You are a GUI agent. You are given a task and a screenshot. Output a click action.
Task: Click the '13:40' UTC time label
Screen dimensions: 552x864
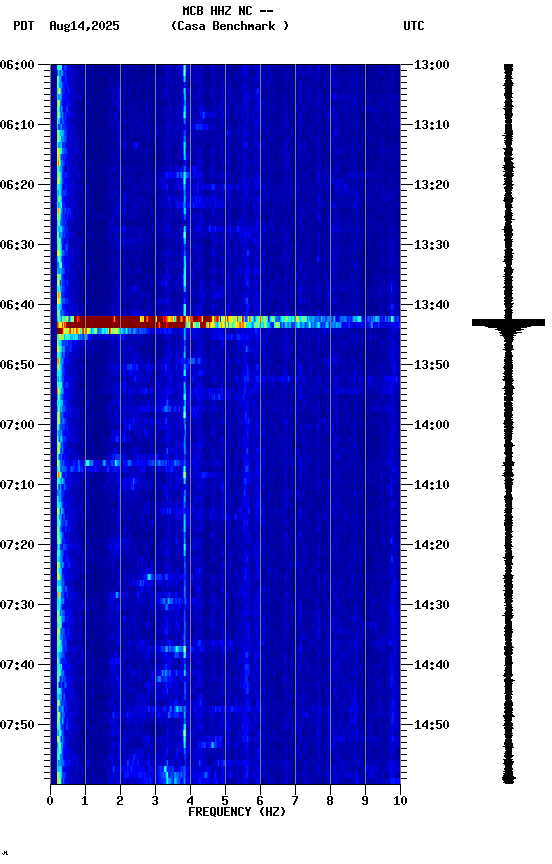tap(431, 305)
